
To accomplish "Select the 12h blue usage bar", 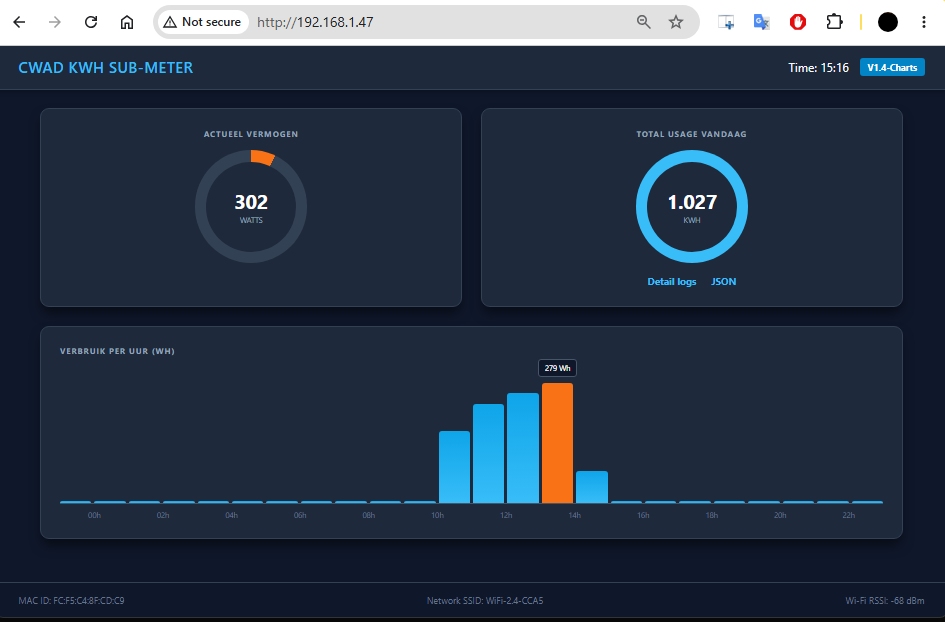I will pyautogui.click(x=523, y=448).
